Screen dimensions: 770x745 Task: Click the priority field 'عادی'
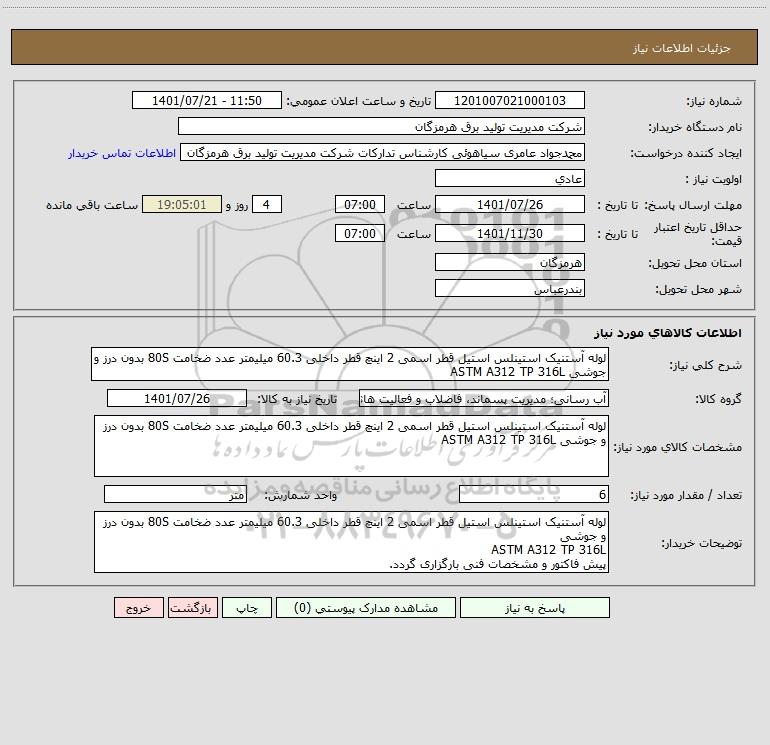pyautogui.click(x=510, y=178)
